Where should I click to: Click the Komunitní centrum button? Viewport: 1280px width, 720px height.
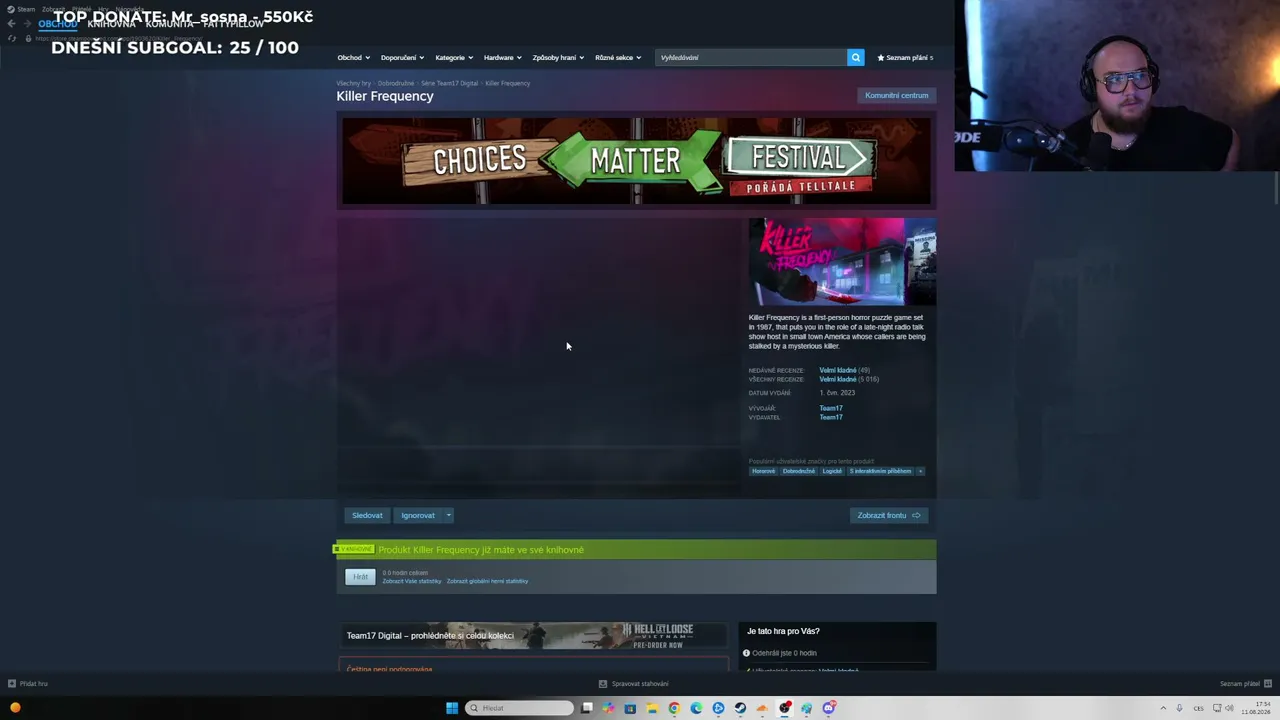(896, 95)
